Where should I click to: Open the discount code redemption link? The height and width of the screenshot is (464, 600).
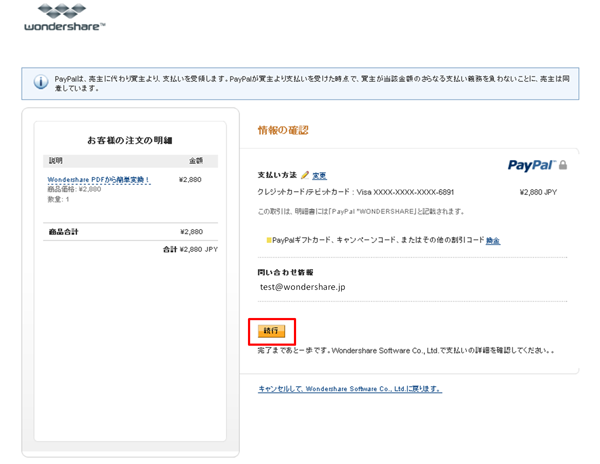click(493, 241)
